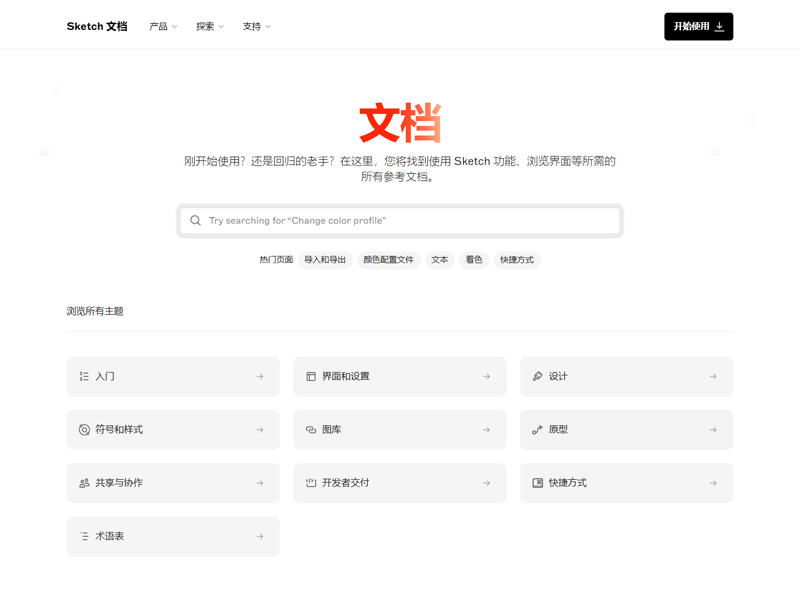The width and height of the screenshot is (800, 600).
Task: Click the cursor icon on the 原型 card
Action: 536,429
